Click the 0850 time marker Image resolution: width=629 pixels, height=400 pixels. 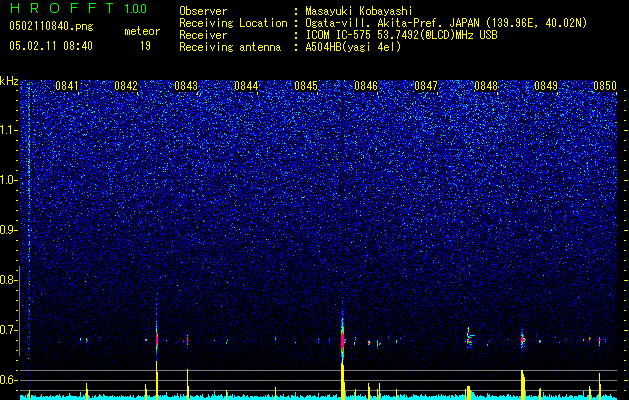pos(605,86)
